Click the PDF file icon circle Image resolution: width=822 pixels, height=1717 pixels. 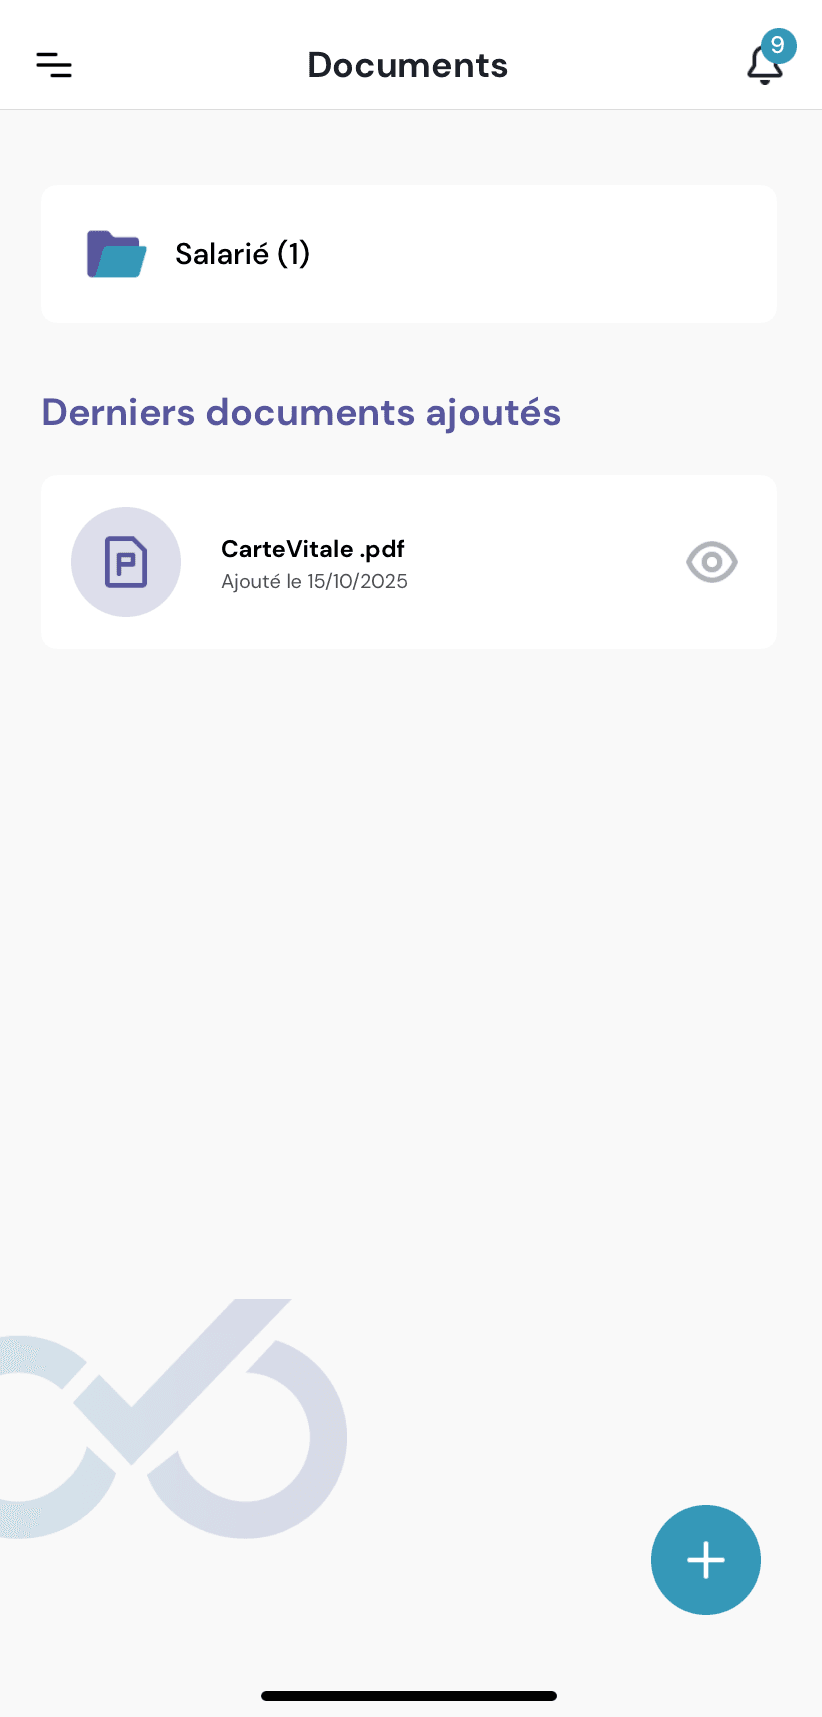(126, 562)
